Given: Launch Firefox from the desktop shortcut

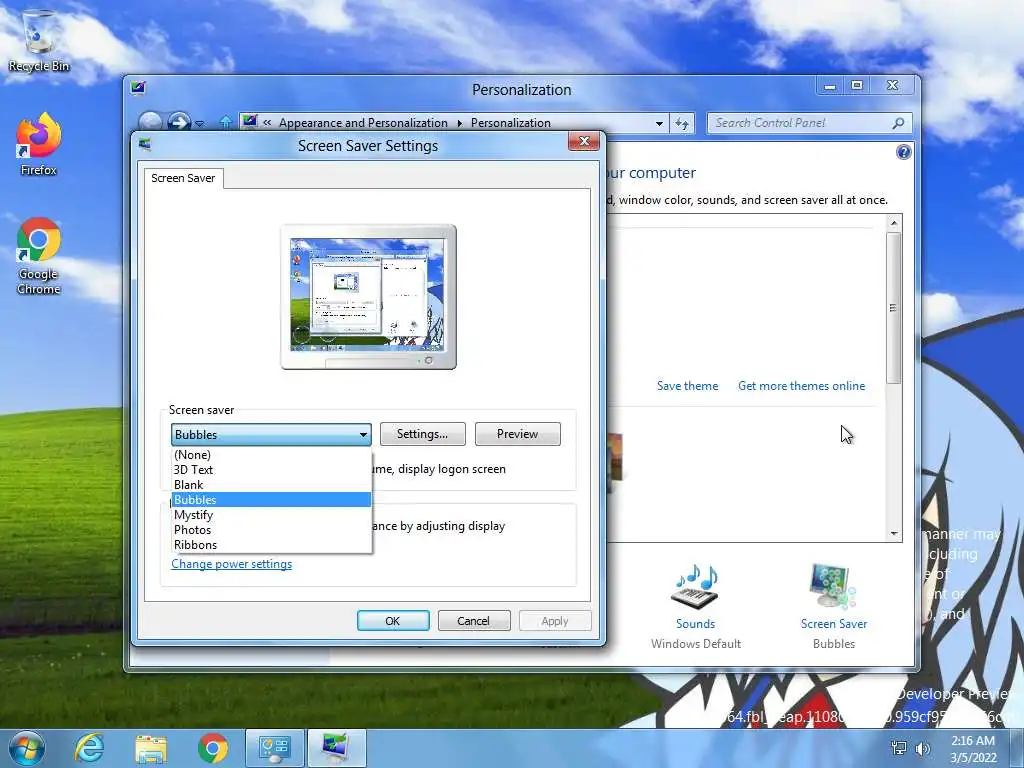Looking at the screenshot, I should 39,145.
